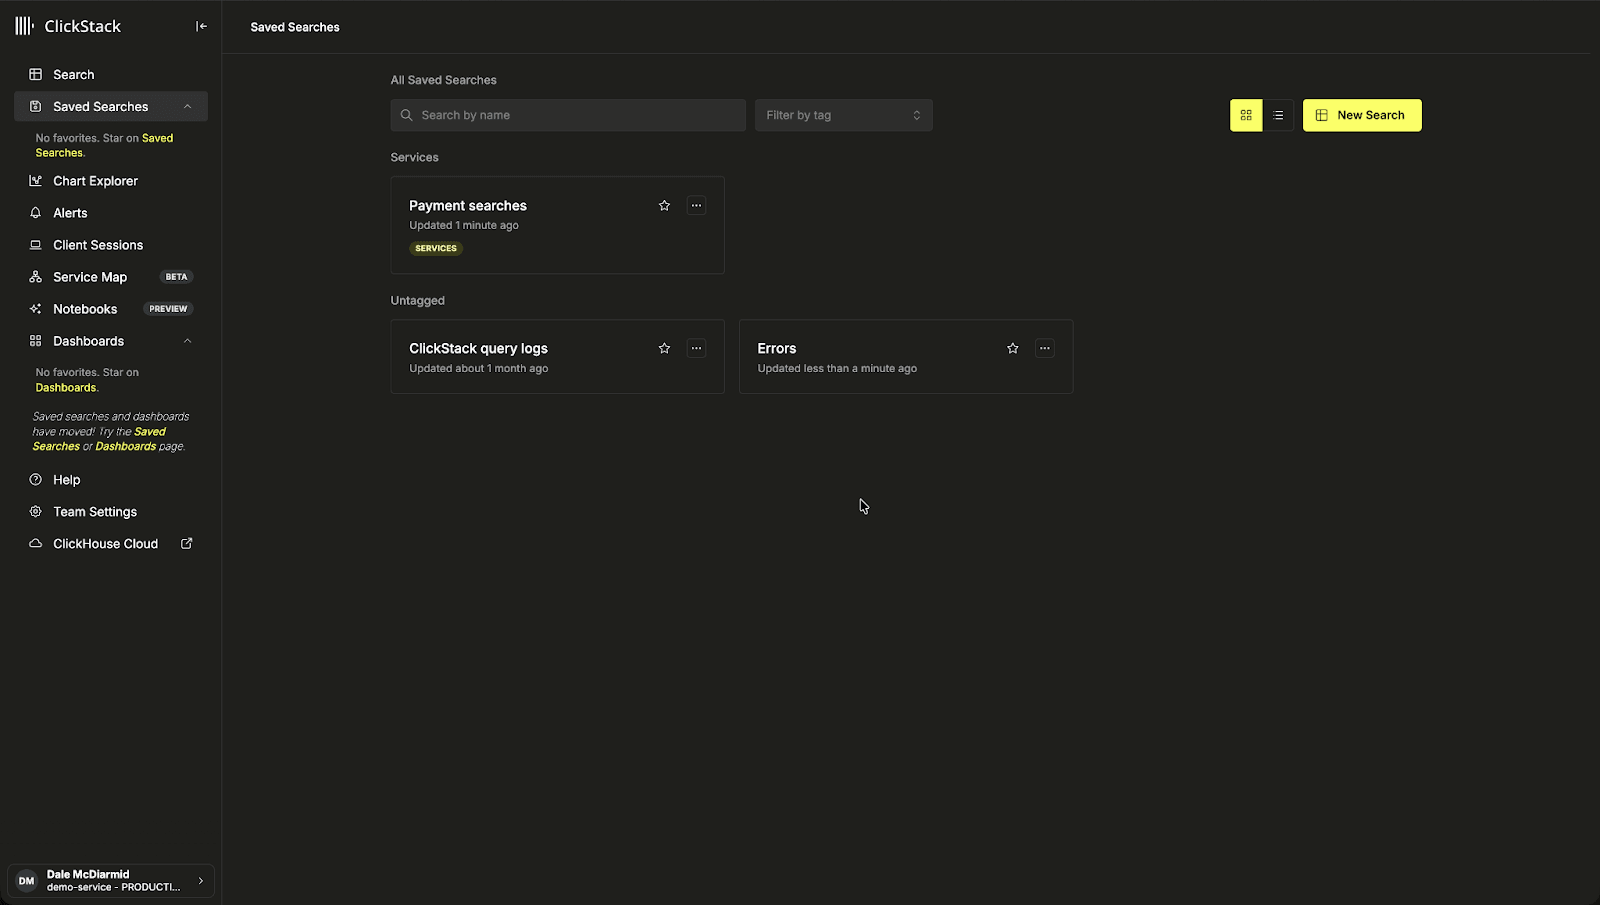Follow the Dashboards link under no favorites
This screenshot has width=1600, height=905.
pyautogui.click(x=66, y=388)
